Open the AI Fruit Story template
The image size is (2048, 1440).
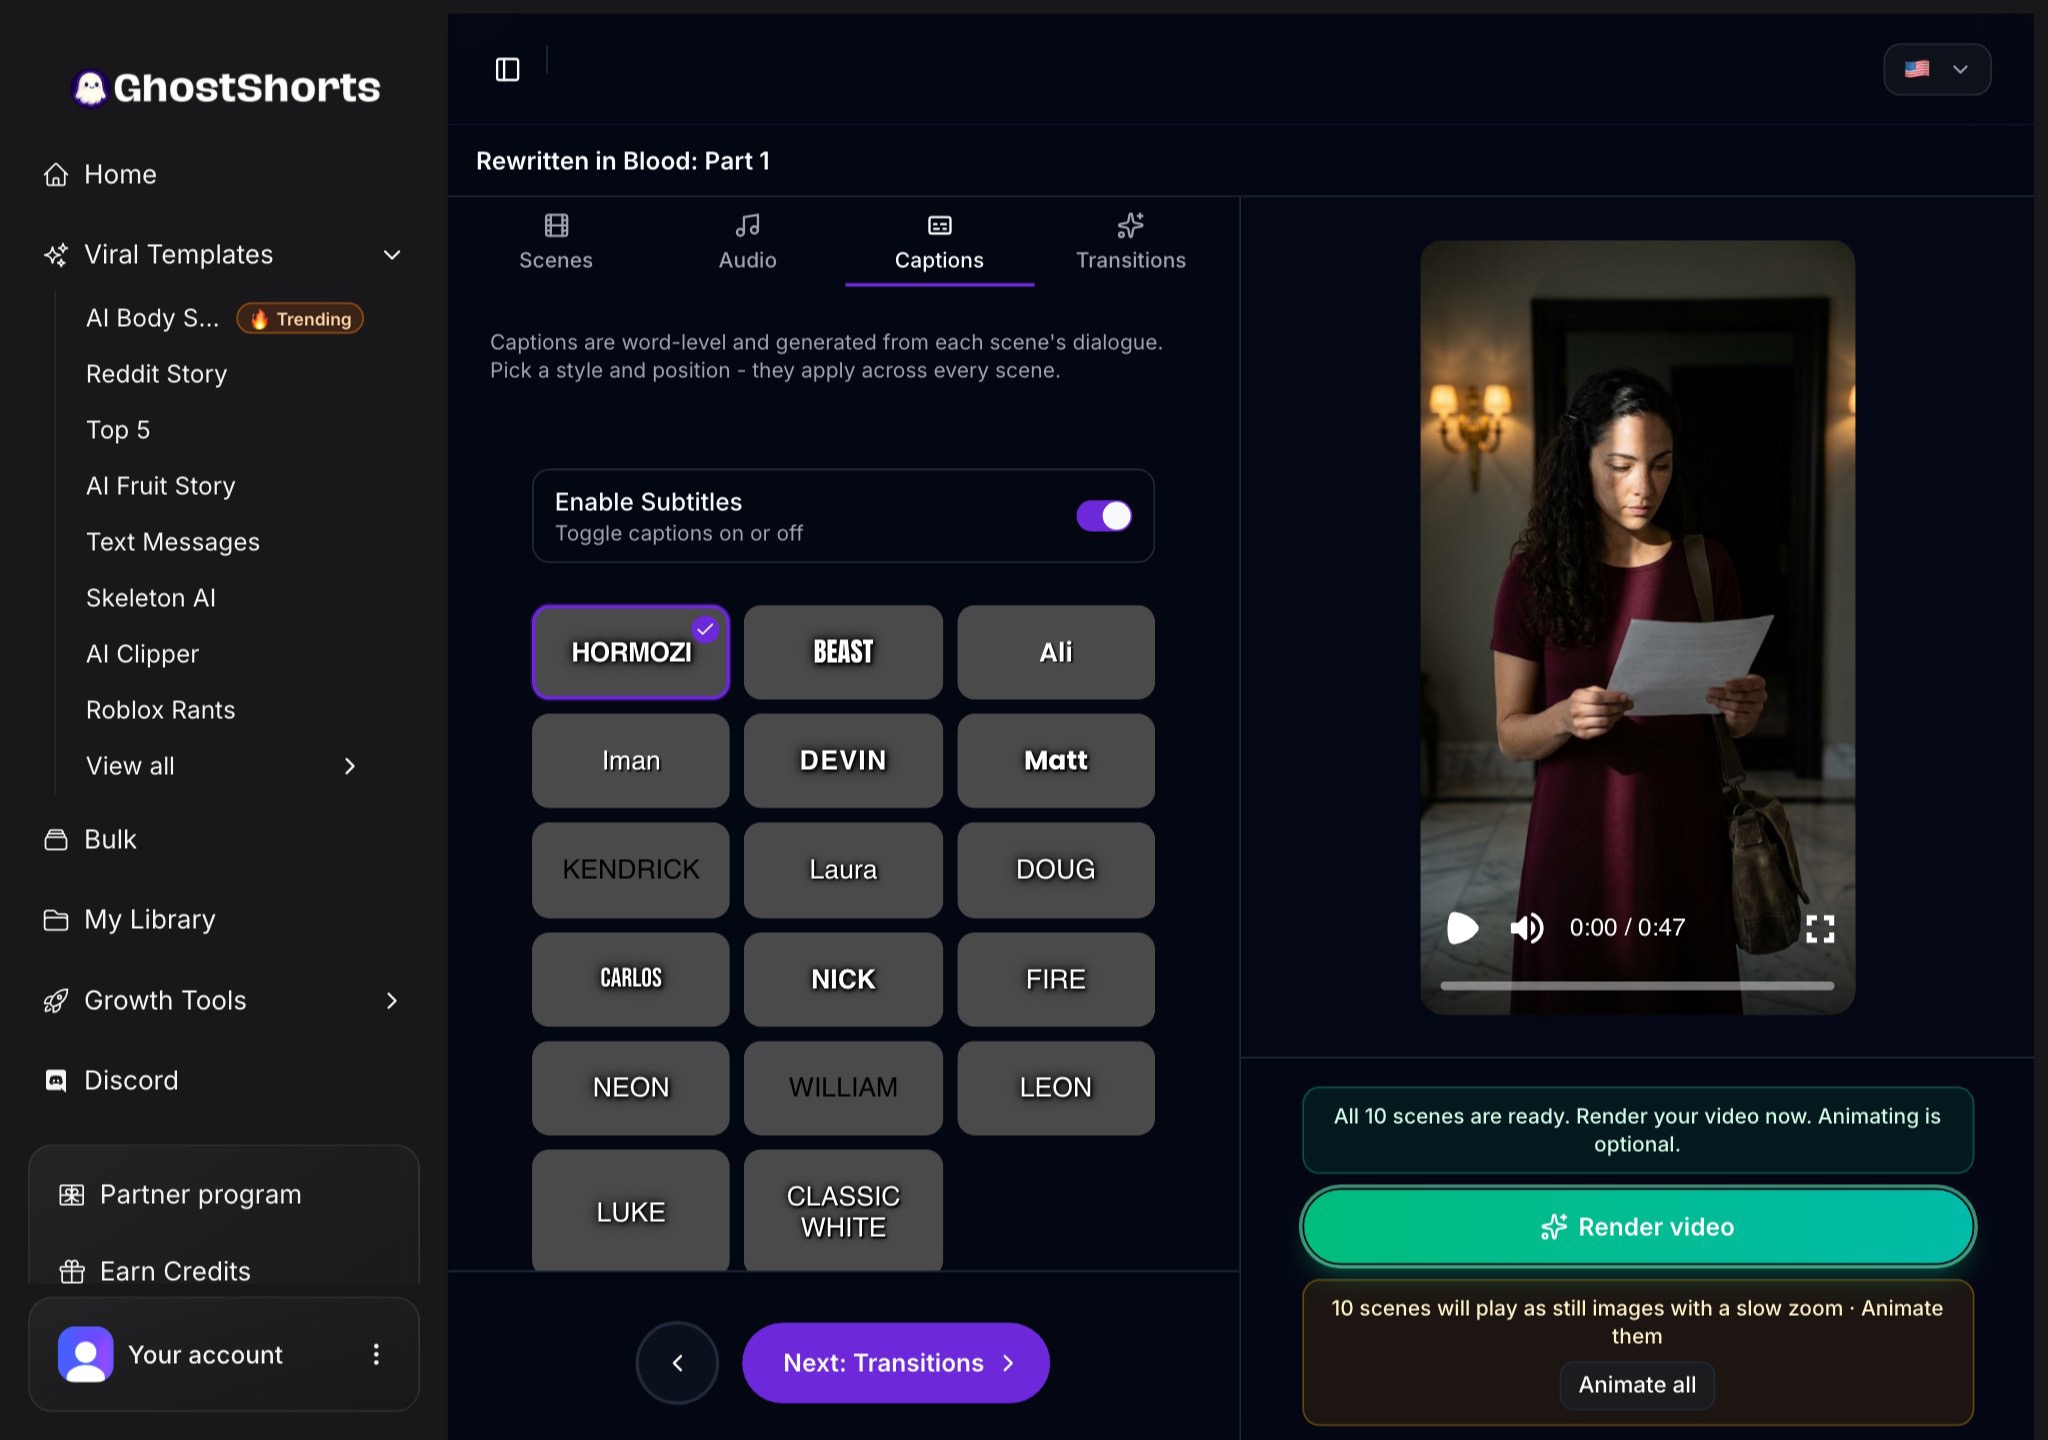[161, 486]
